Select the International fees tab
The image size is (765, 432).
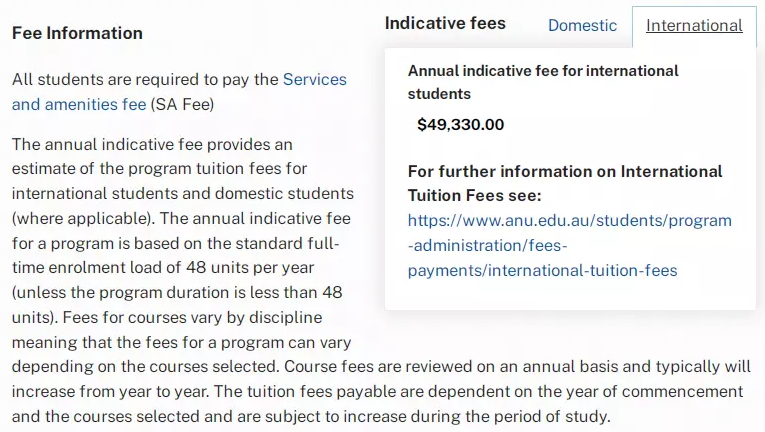tap(694, 26)
